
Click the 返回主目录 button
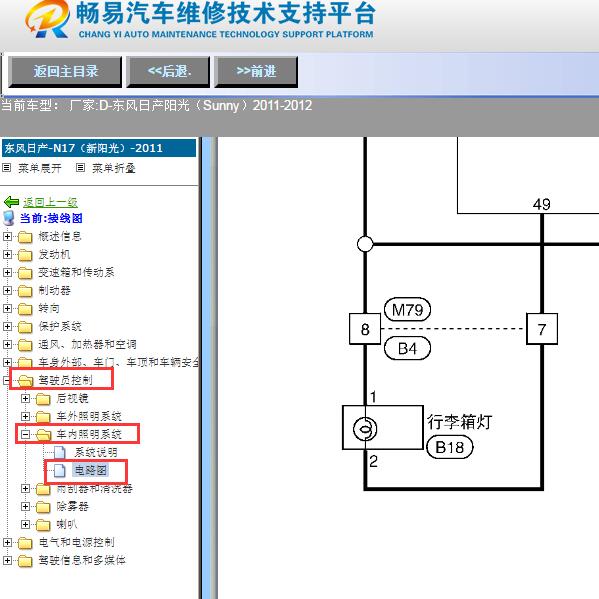pyautogui.click(x=65, y=71)
